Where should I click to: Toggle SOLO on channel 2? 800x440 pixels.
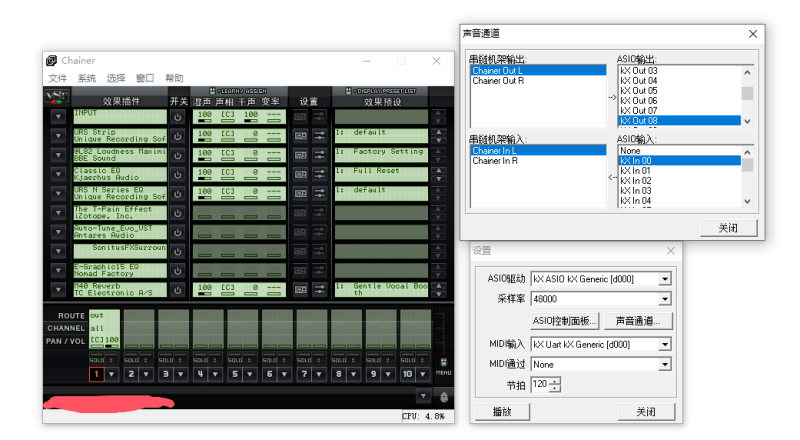click(x=131, y=359)
